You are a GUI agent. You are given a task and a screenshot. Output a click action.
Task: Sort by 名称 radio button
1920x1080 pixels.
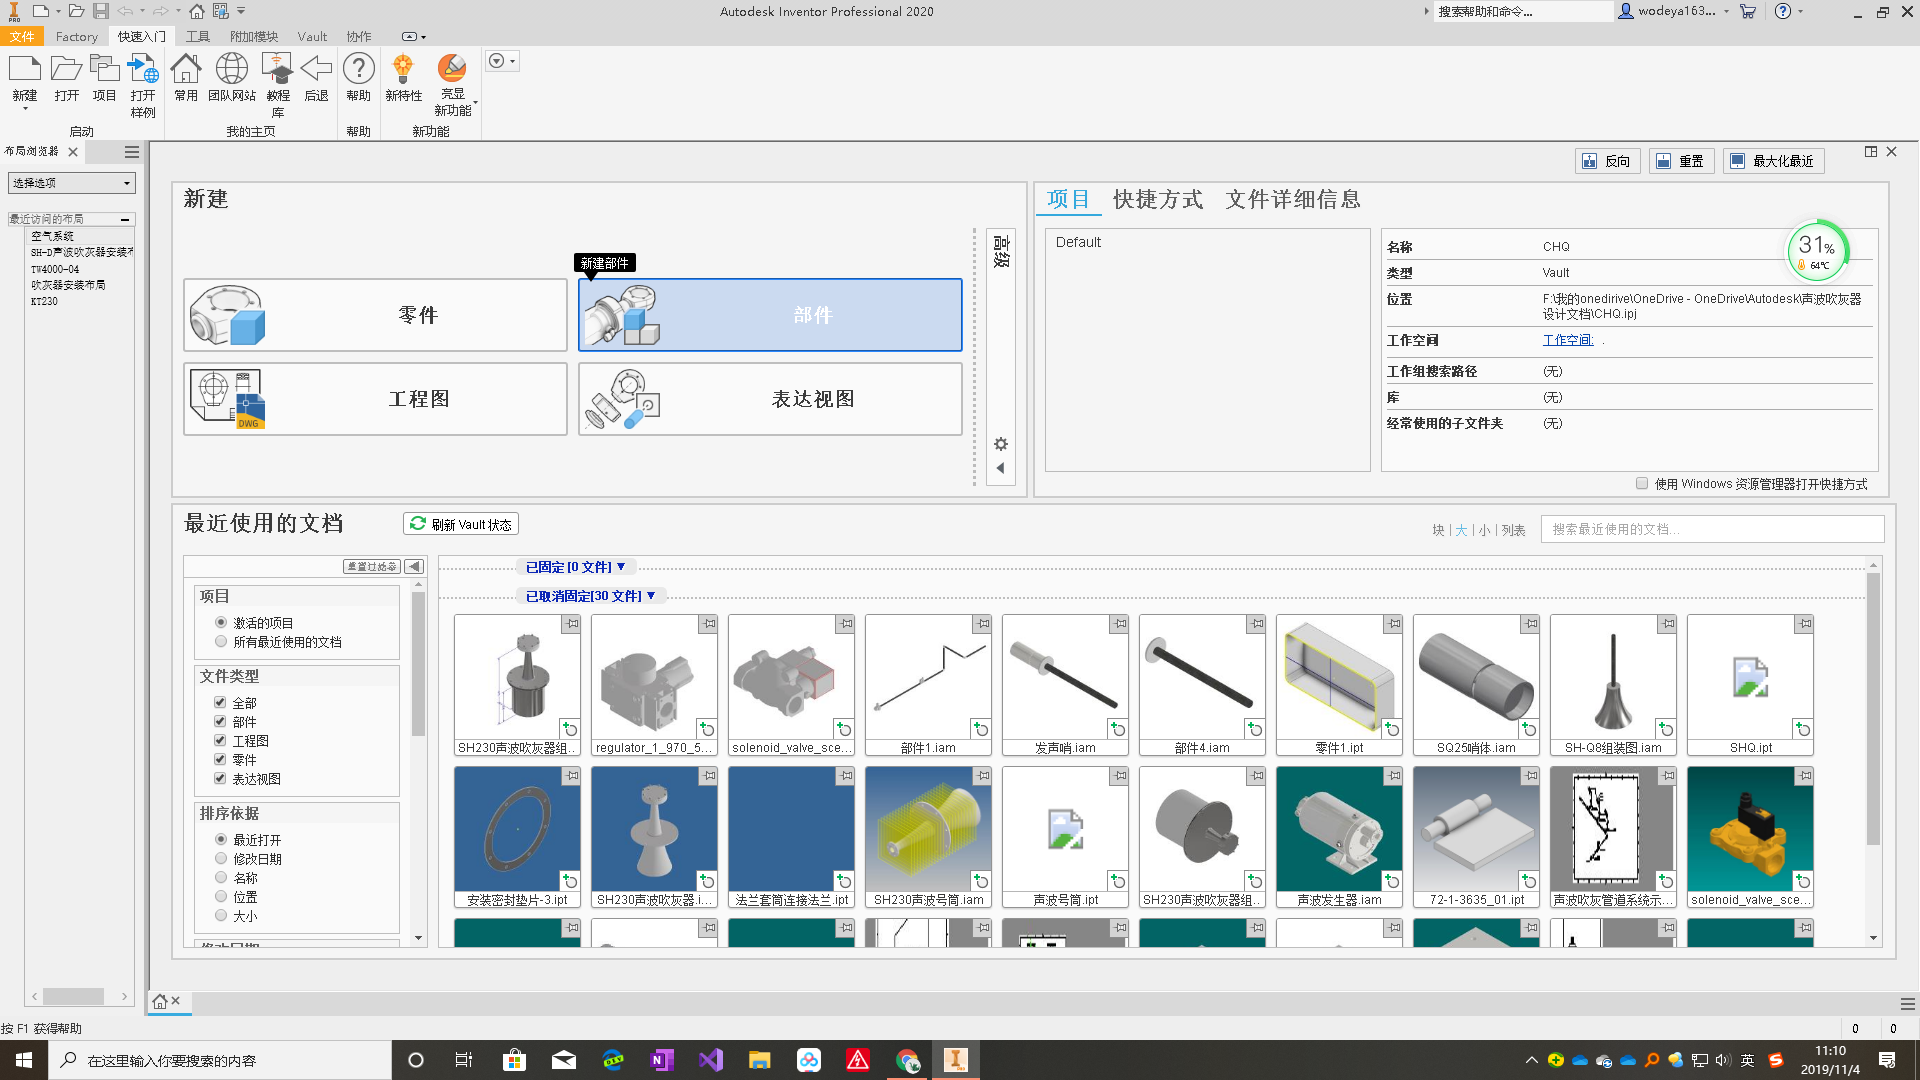tap(221, 878)
